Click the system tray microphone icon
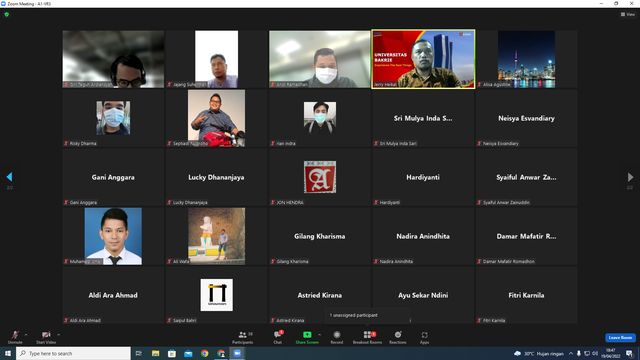640x360 pixels. pos(579,353)
